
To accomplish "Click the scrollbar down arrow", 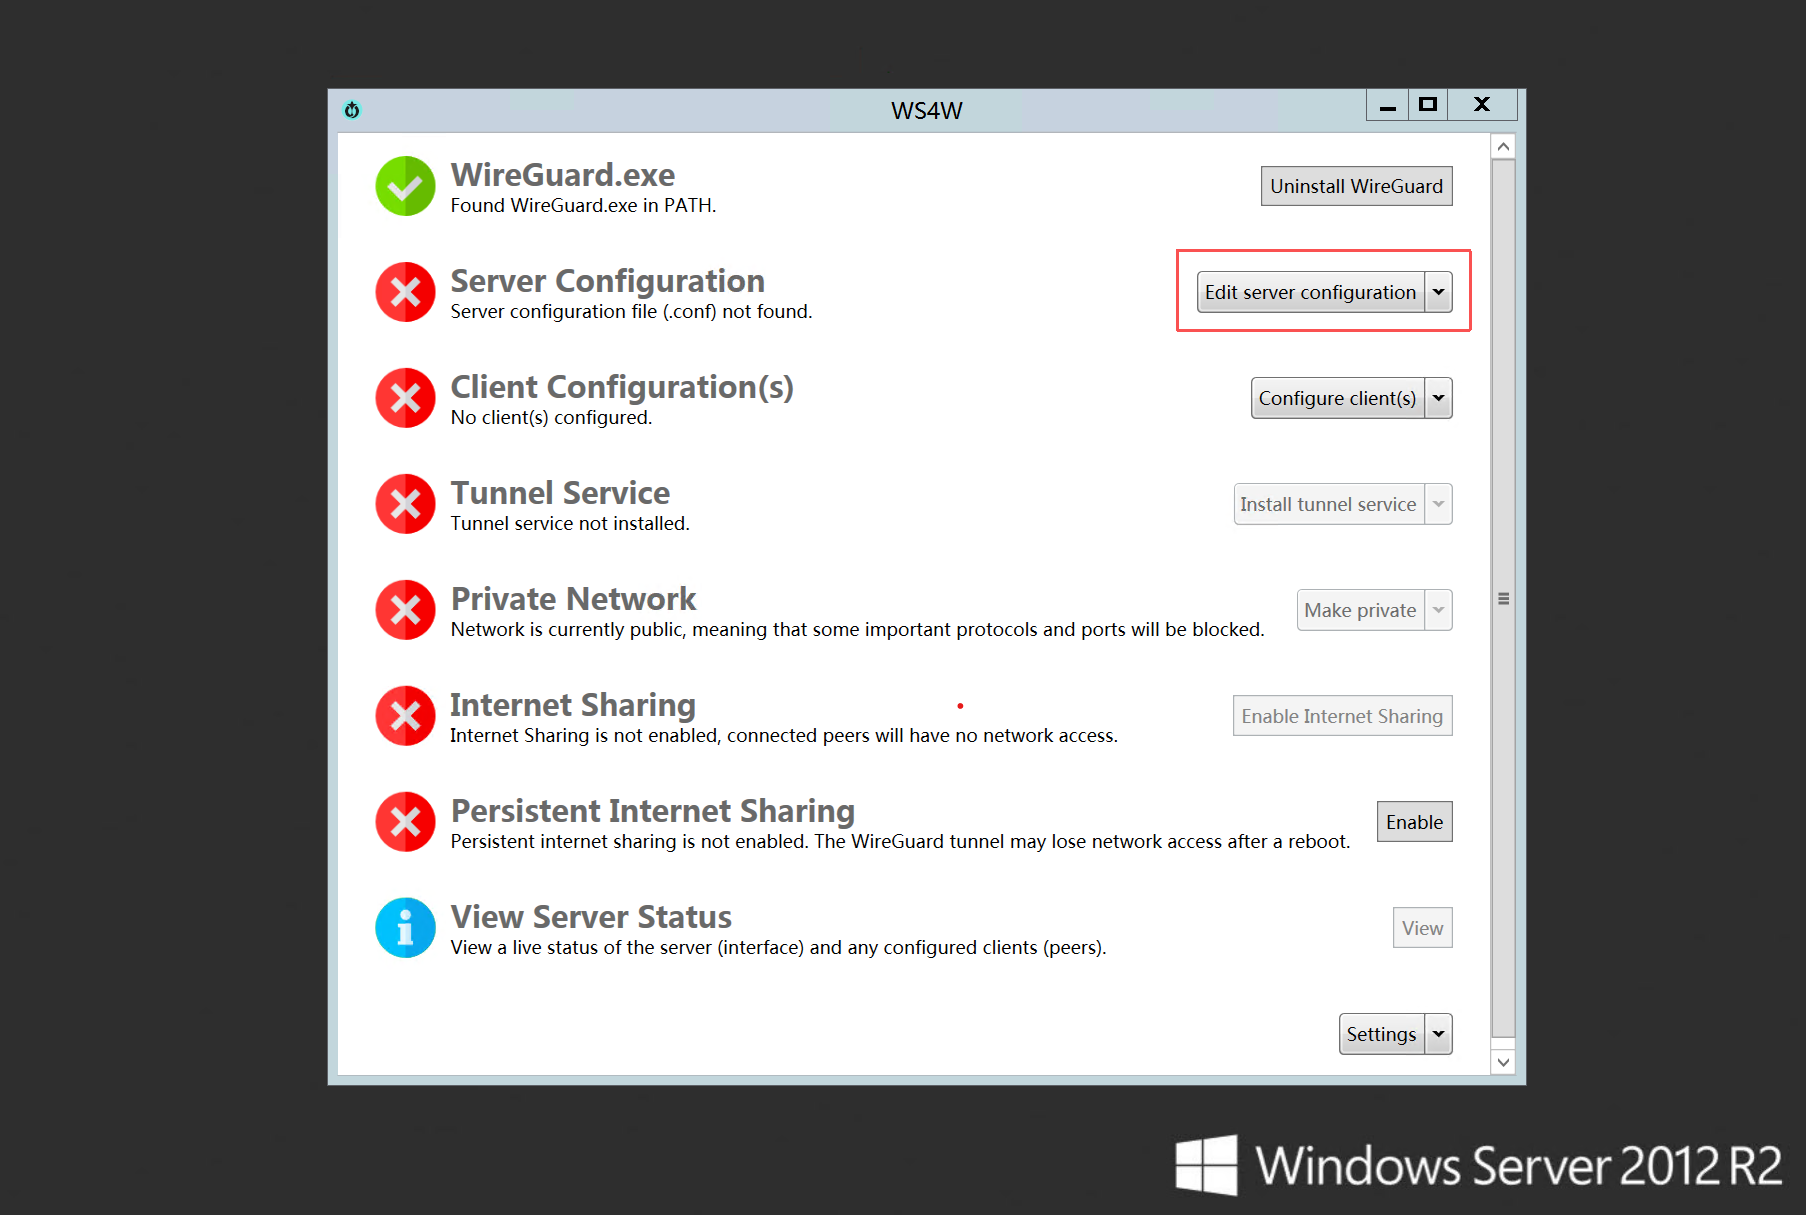I will 1503,1062.
